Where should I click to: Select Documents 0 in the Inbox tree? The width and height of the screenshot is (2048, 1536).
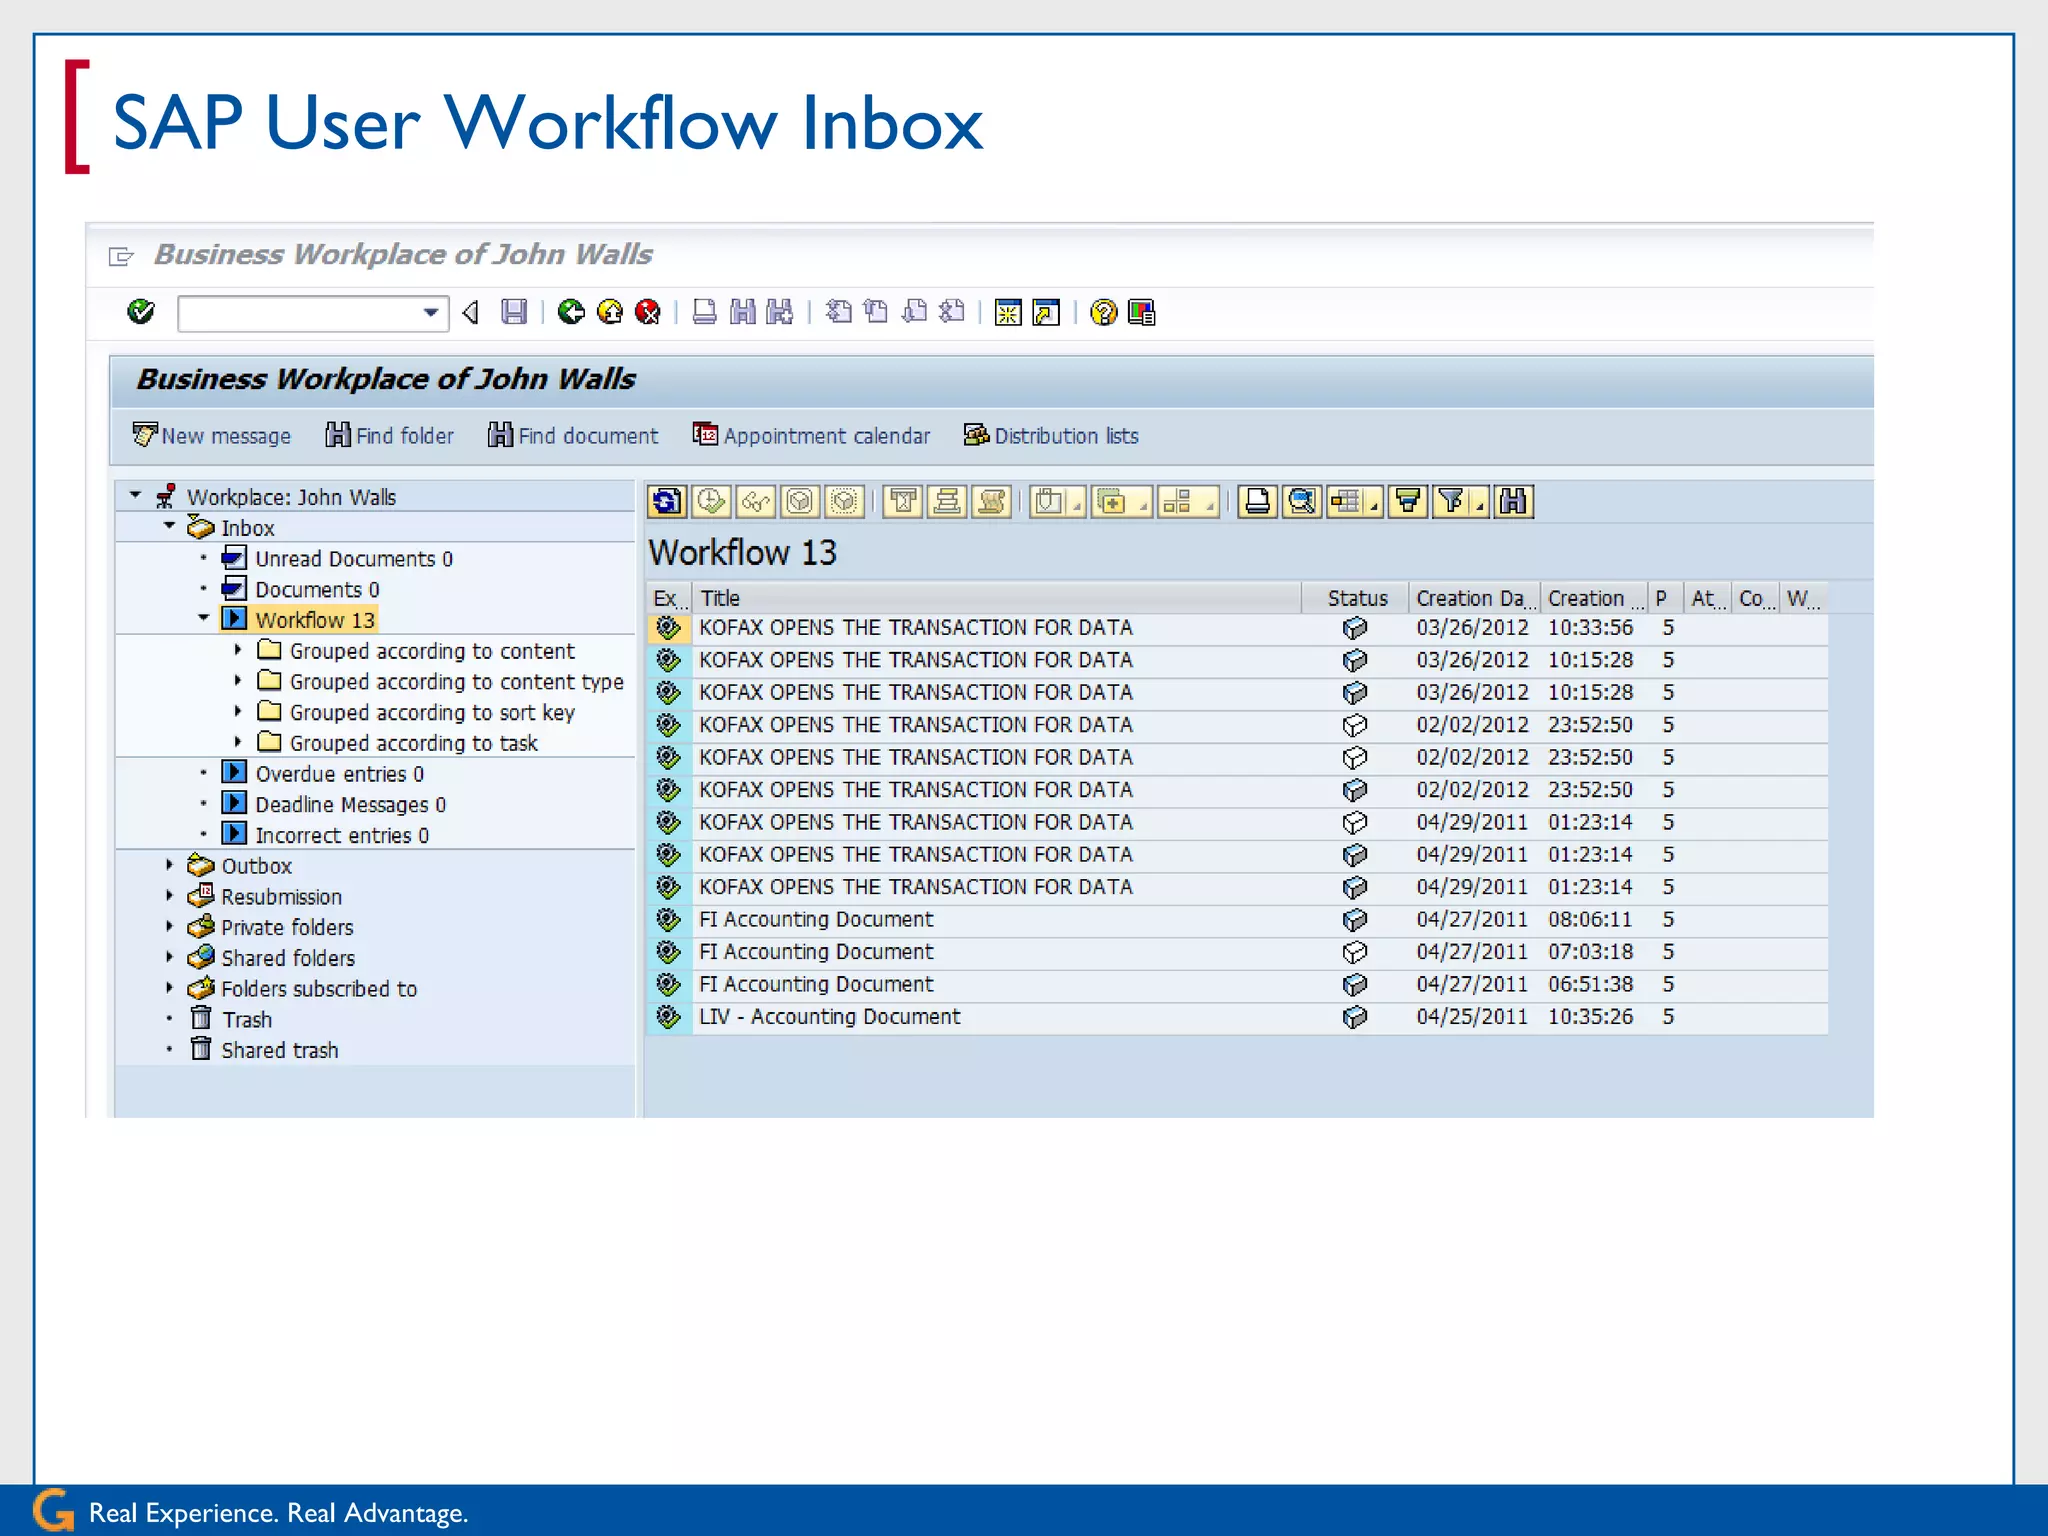click(x=317, y=590)
